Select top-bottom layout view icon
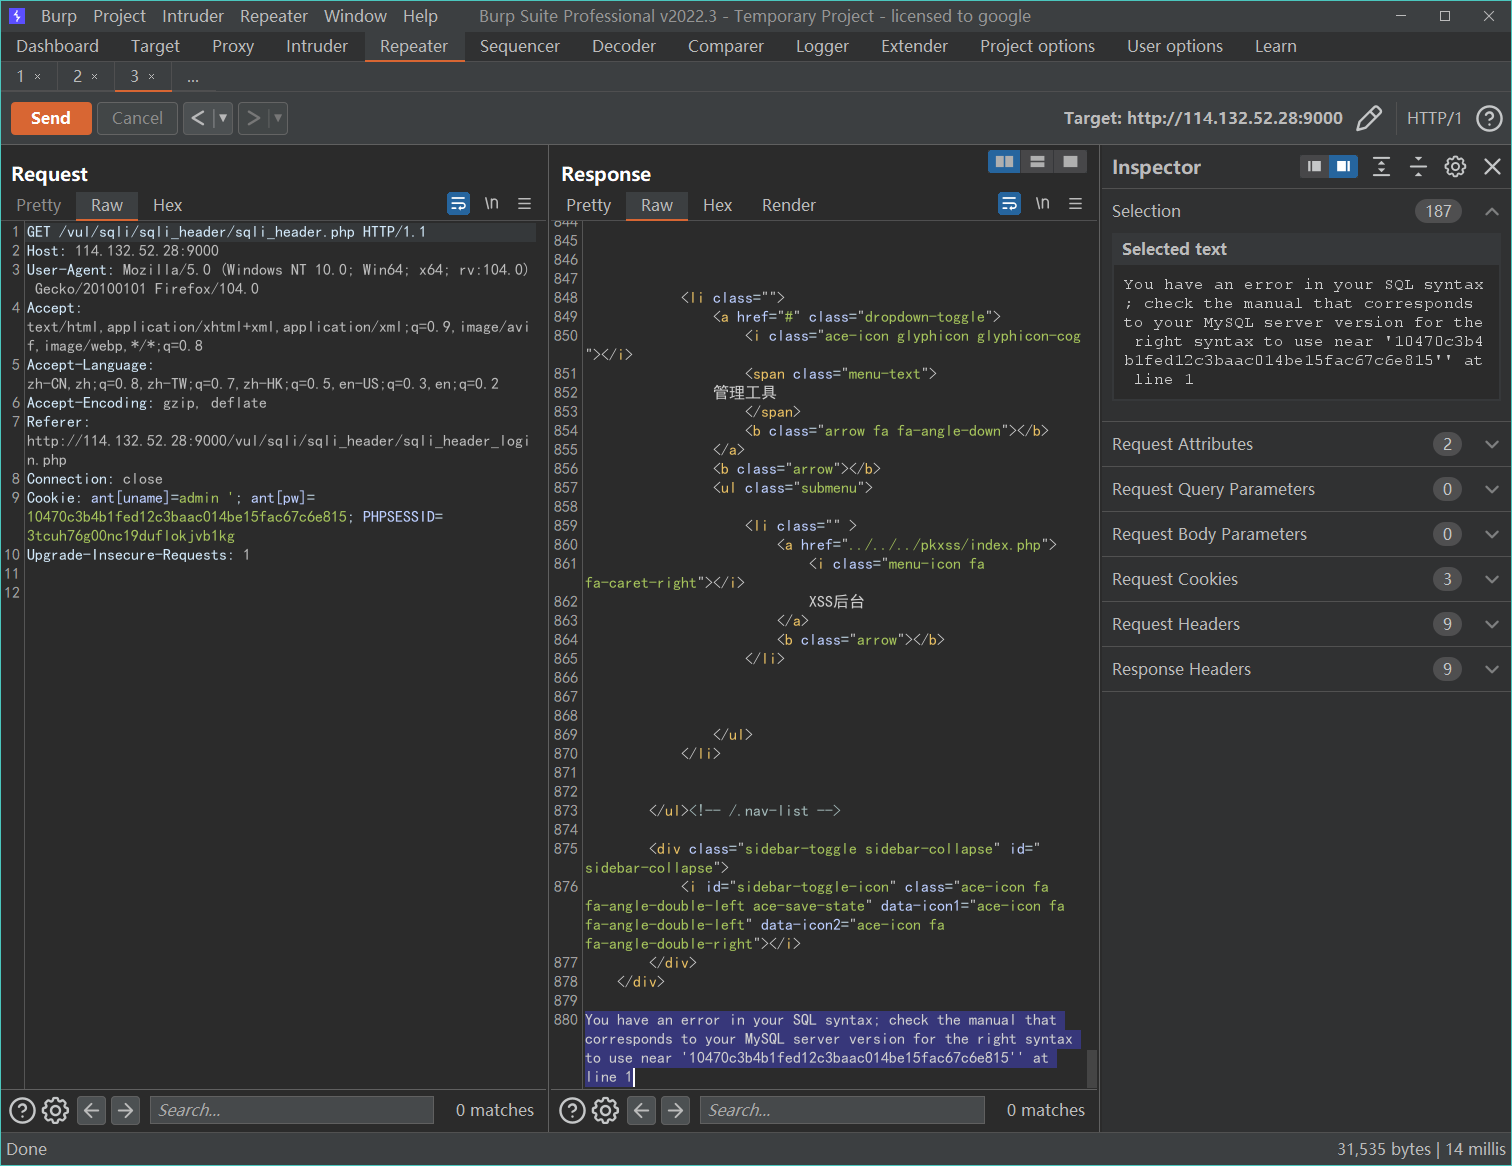This screenshot has width=1512, height=1166. (x=1037, y=161)
